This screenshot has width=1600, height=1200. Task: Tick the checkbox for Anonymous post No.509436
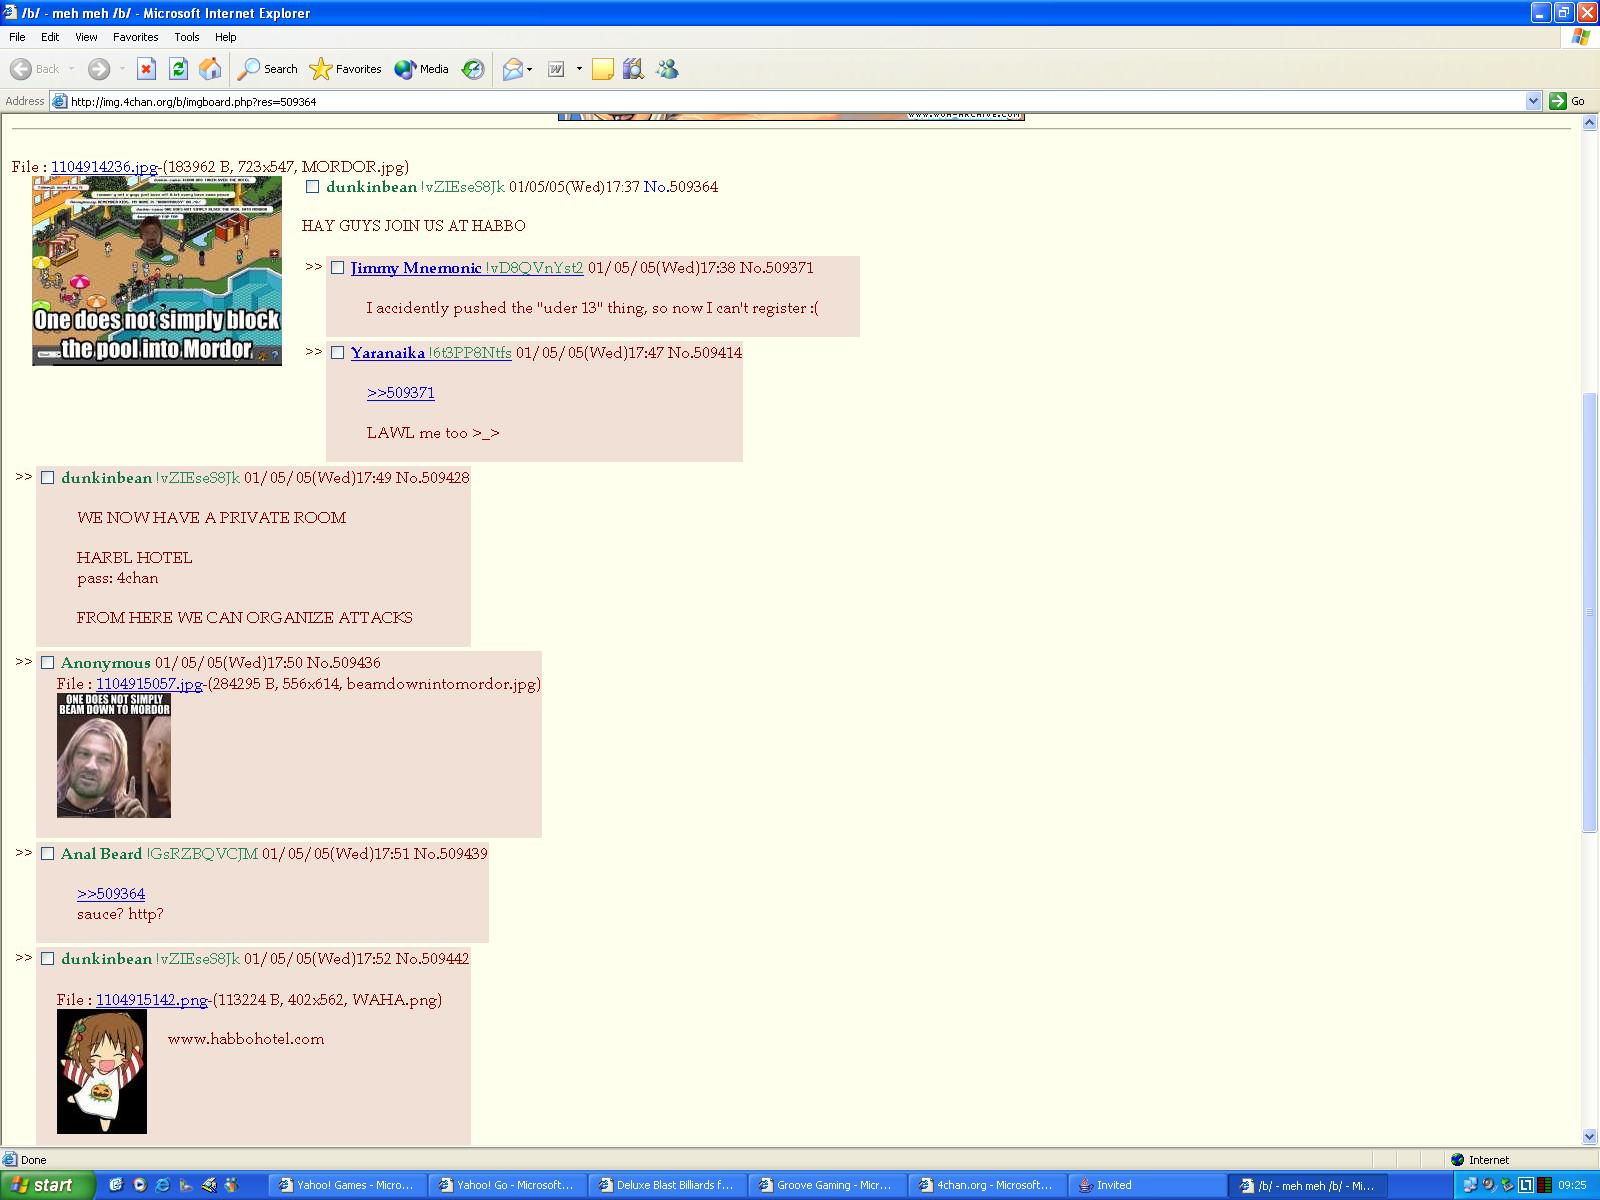pyautogui.click(x=47, y=663)
